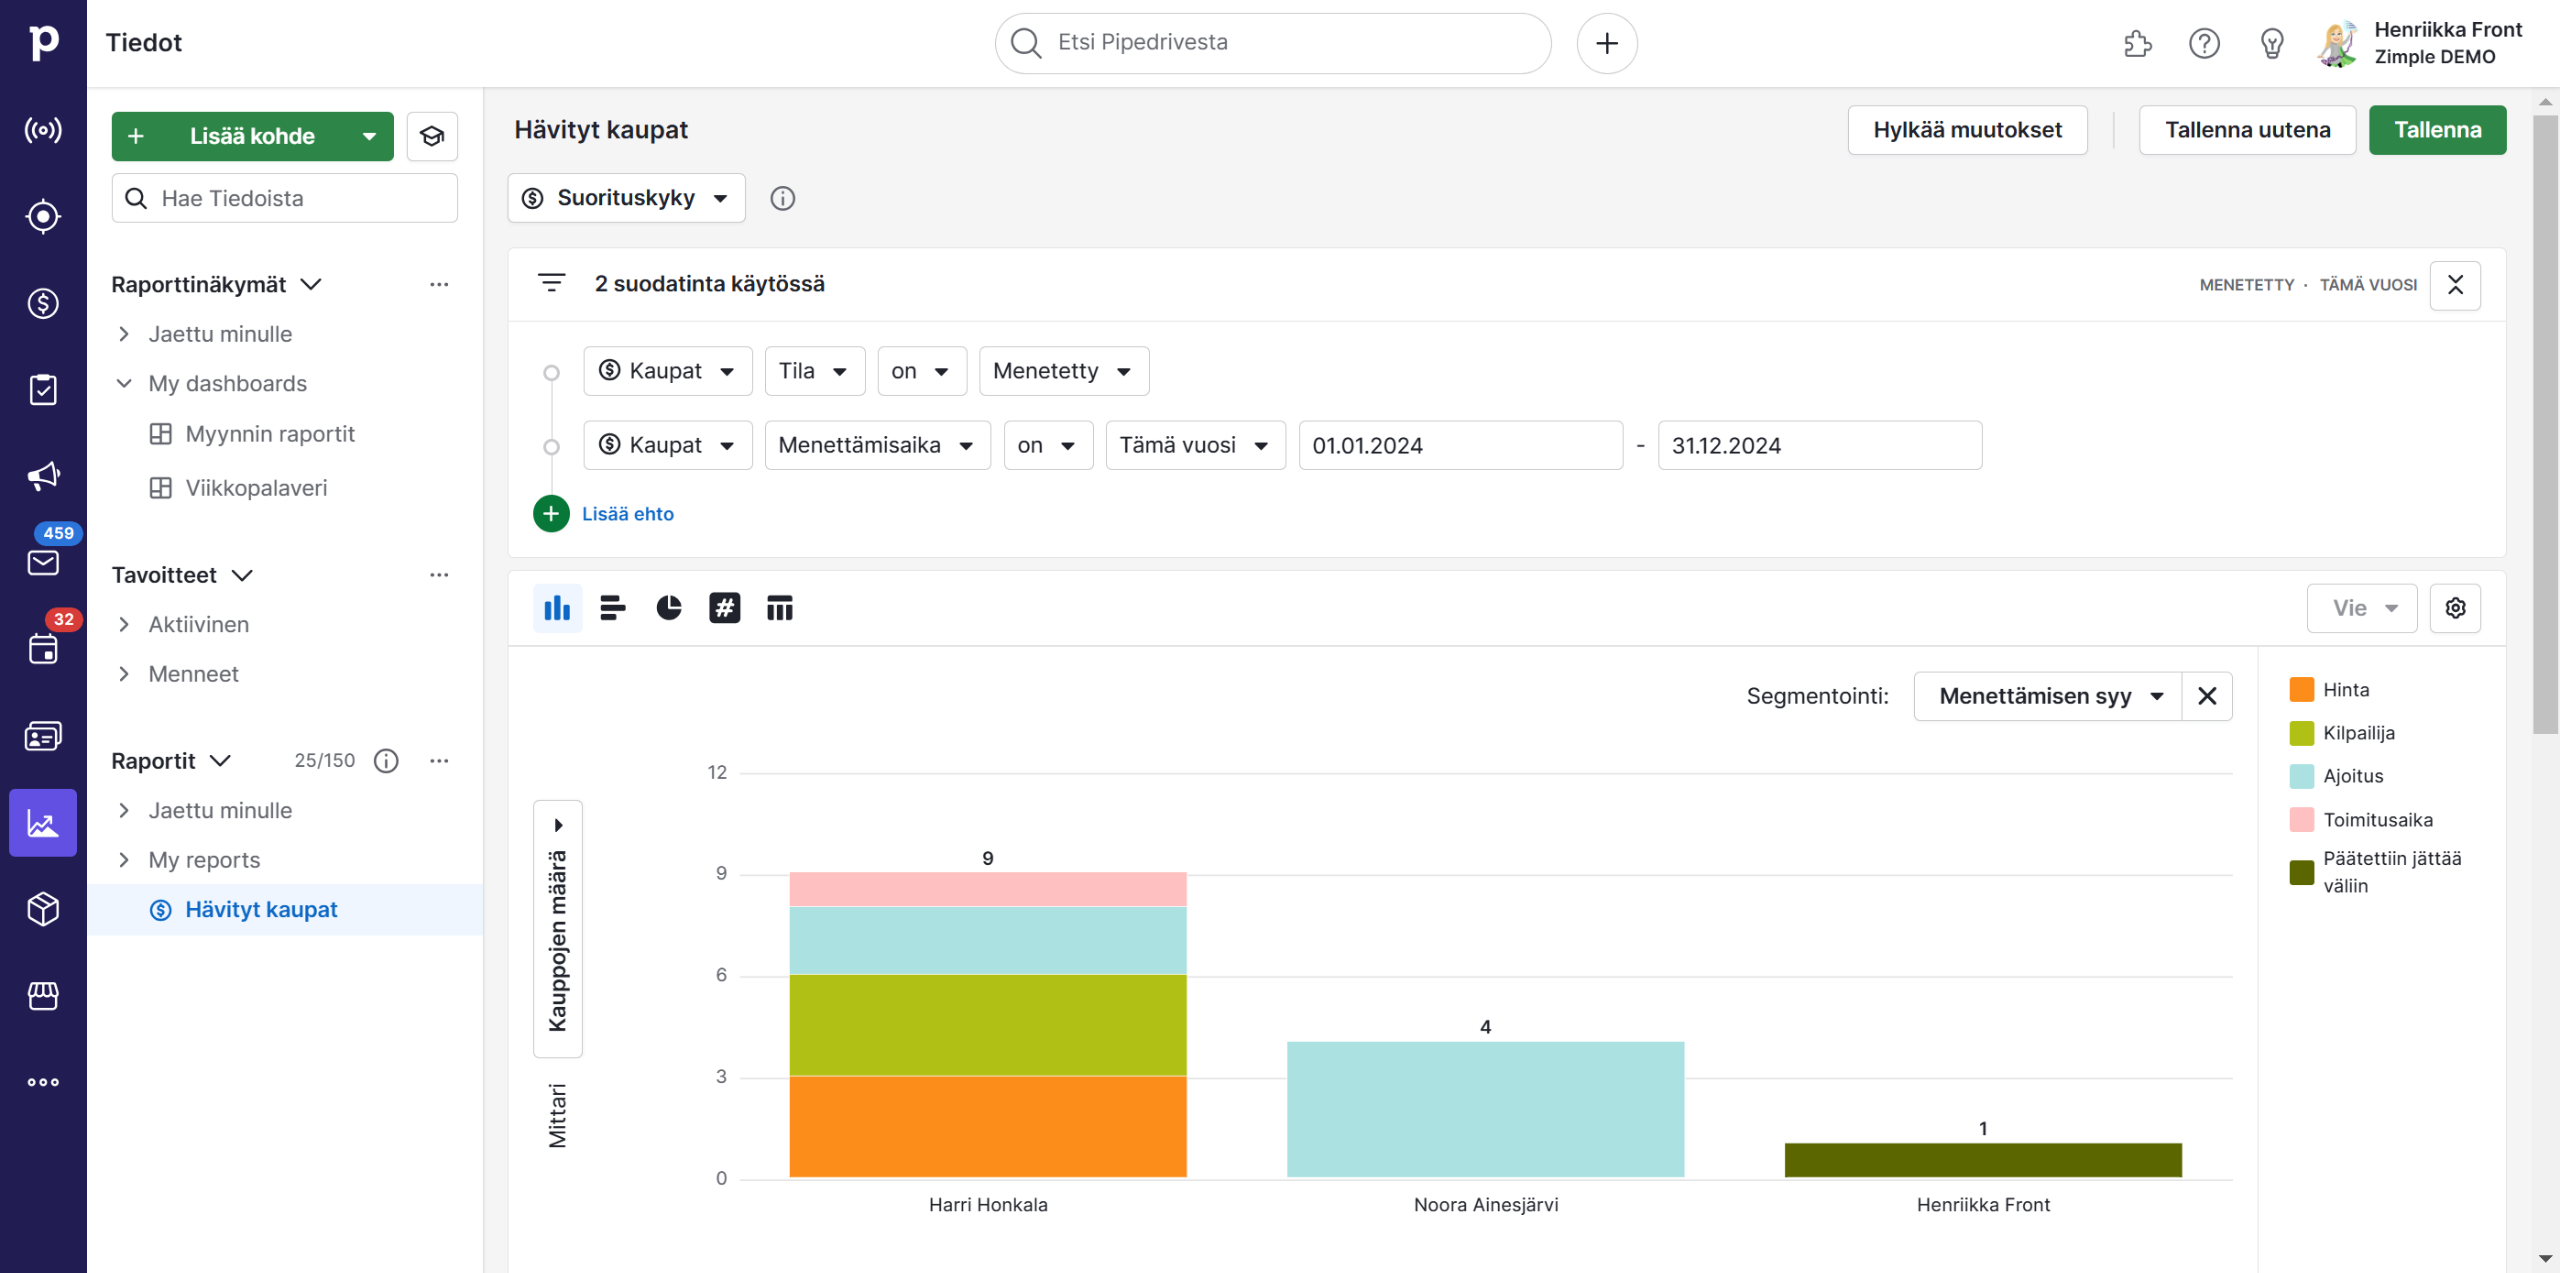Select horizontal bar chart view

[612, 608]
